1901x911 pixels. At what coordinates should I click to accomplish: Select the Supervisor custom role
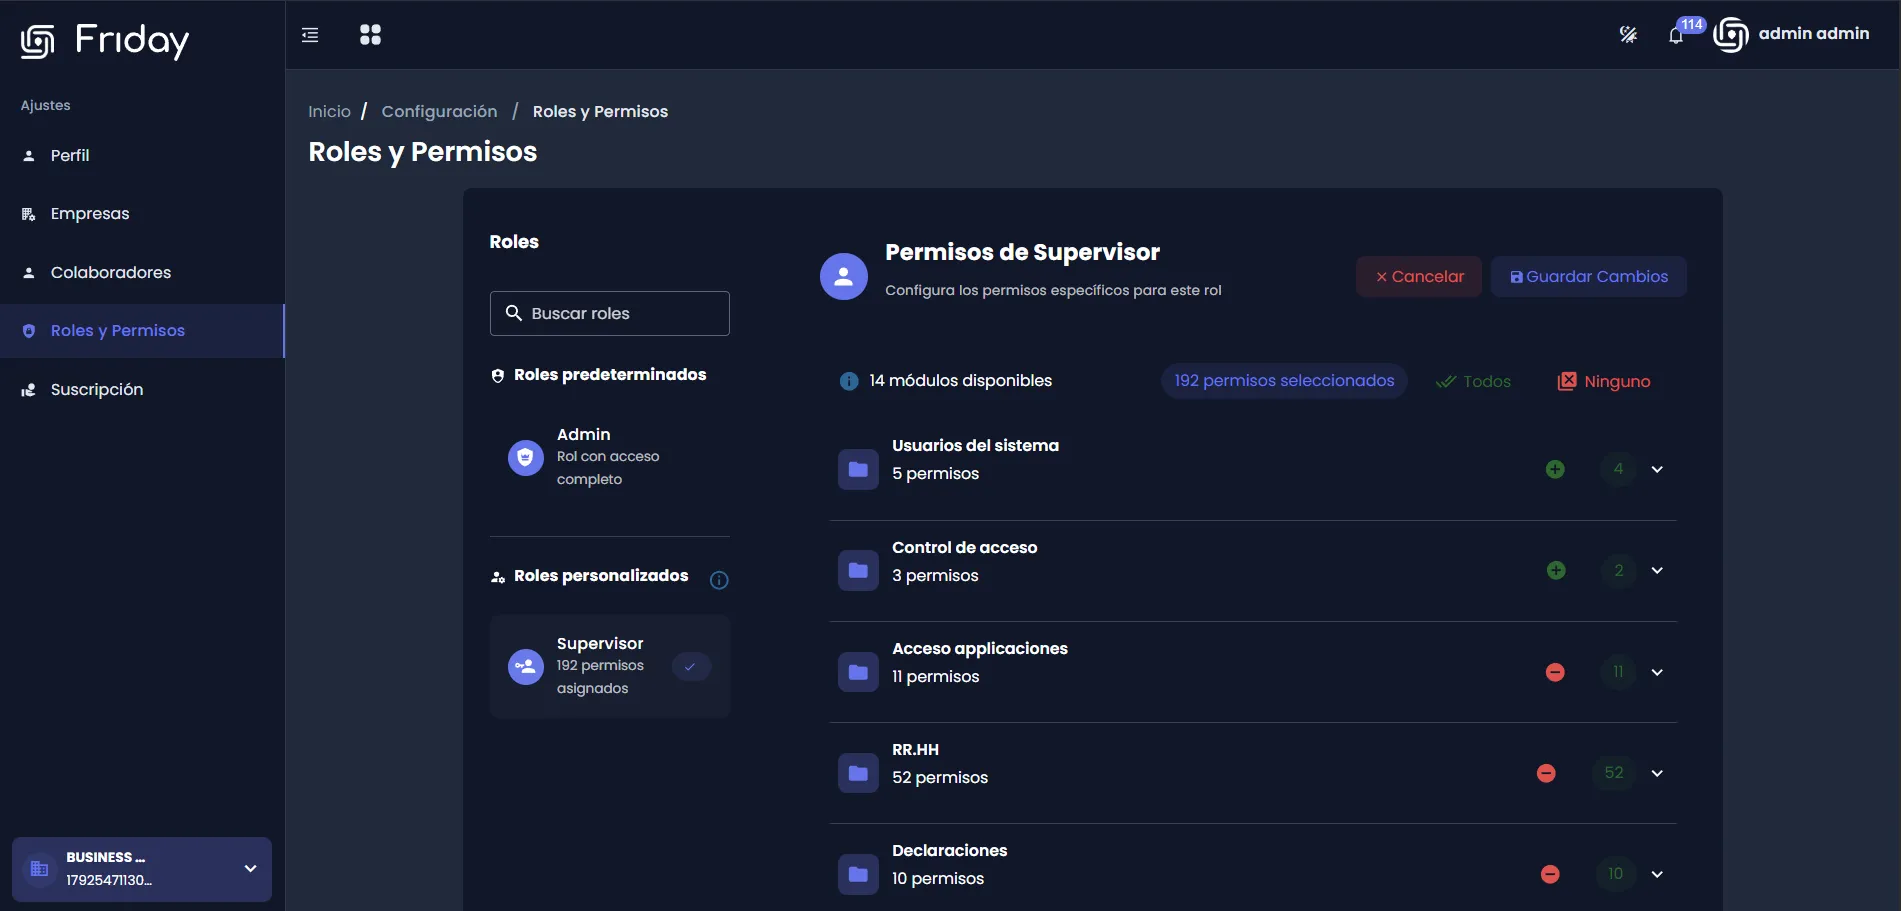tap(610, 666)
